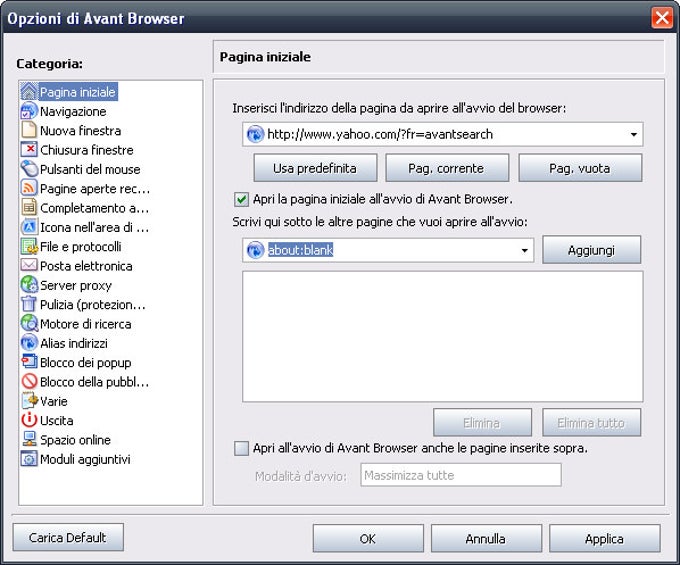The image size is (680, 565).
Task: Click the Pag. corrente button
Action: tap(447, 168)
